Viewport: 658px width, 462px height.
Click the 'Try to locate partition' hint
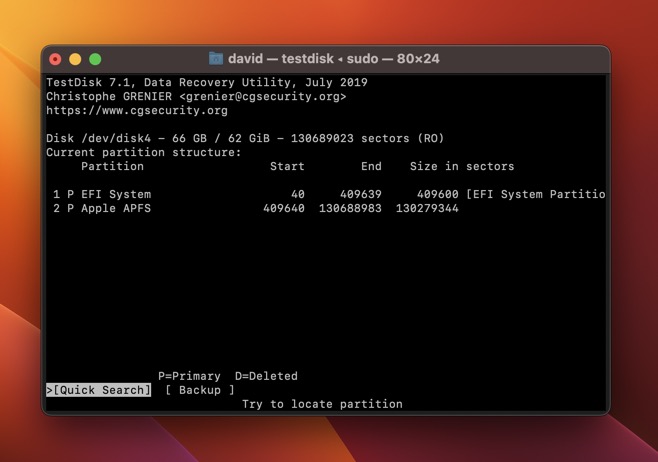pos(322,404)
